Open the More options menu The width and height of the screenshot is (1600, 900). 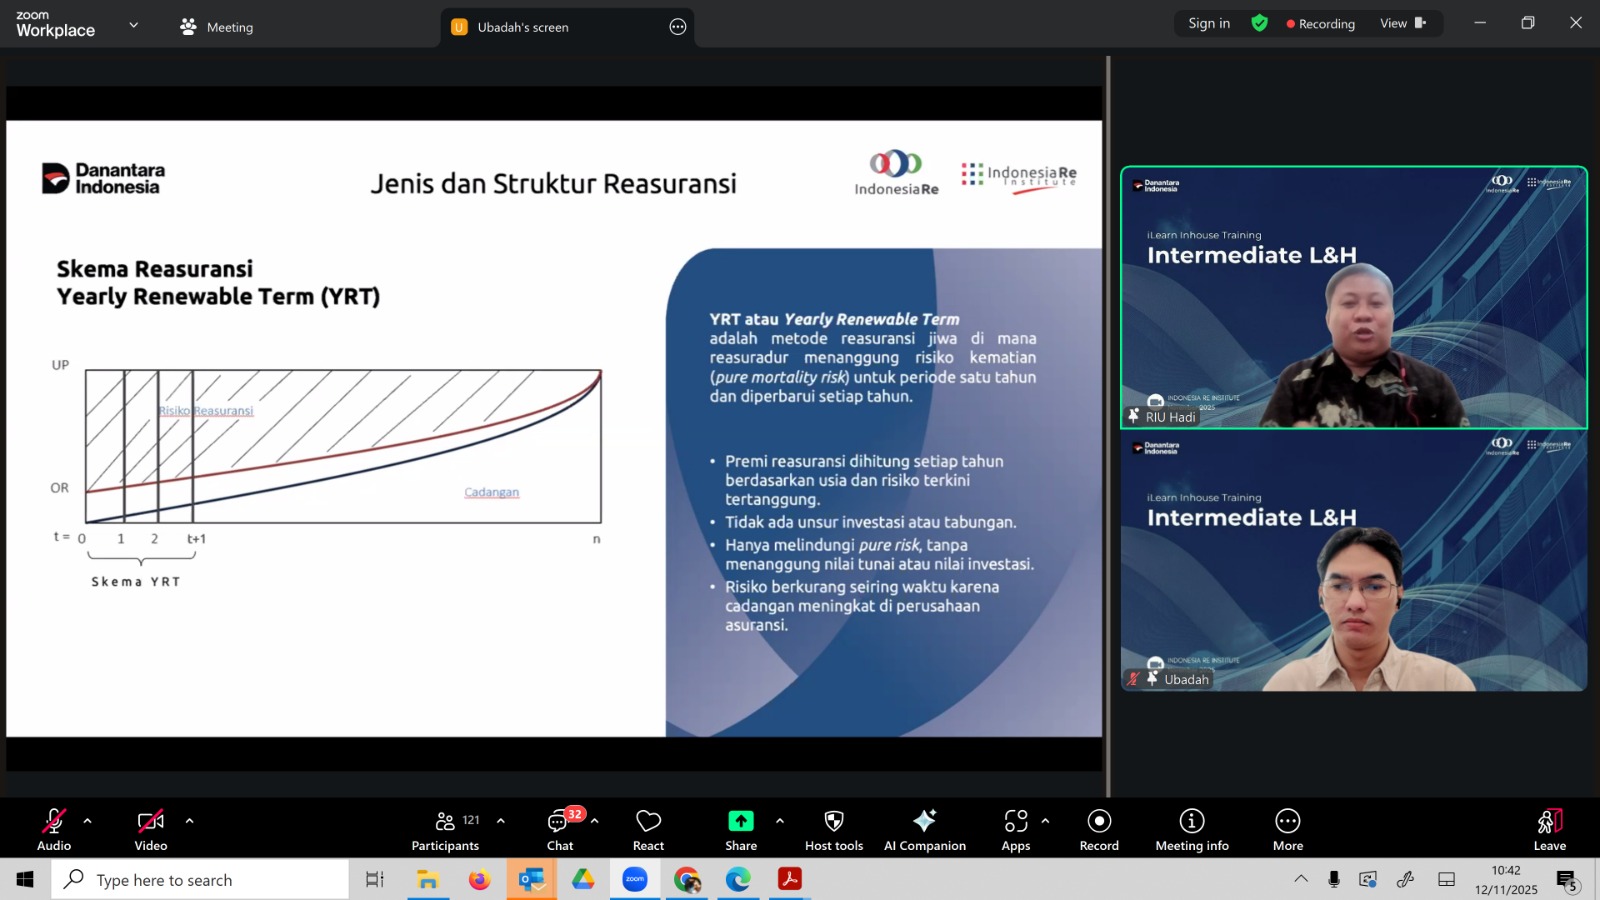pos(1287,829)
